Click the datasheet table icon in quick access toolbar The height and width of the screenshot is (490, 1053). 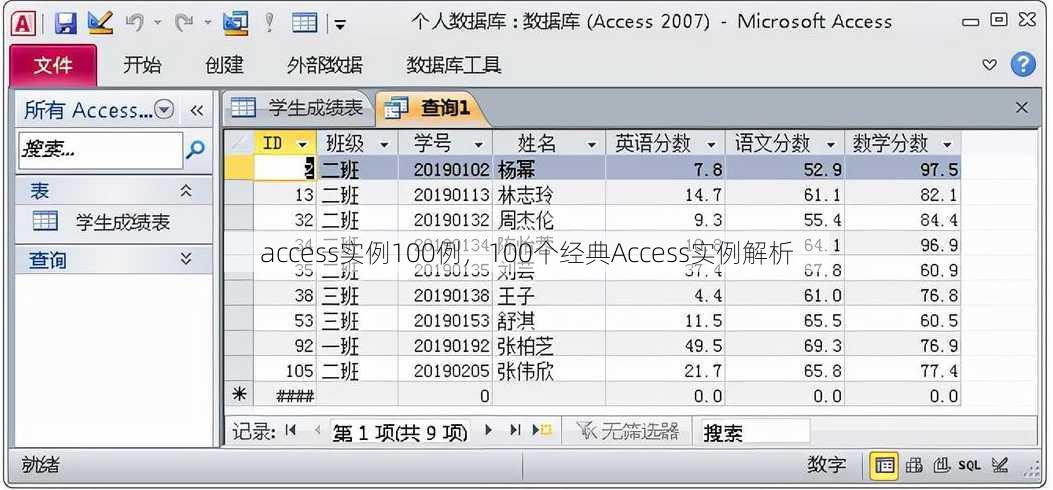[x=304, y=23]
